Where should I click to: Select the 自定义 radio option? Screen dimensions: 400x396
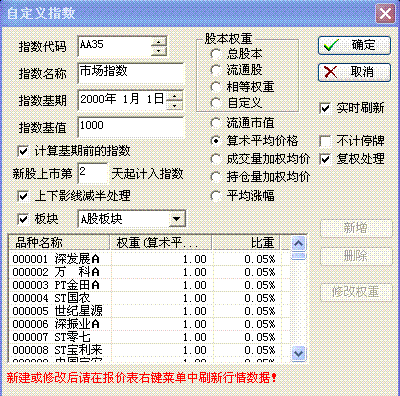[x=237, y=103]
